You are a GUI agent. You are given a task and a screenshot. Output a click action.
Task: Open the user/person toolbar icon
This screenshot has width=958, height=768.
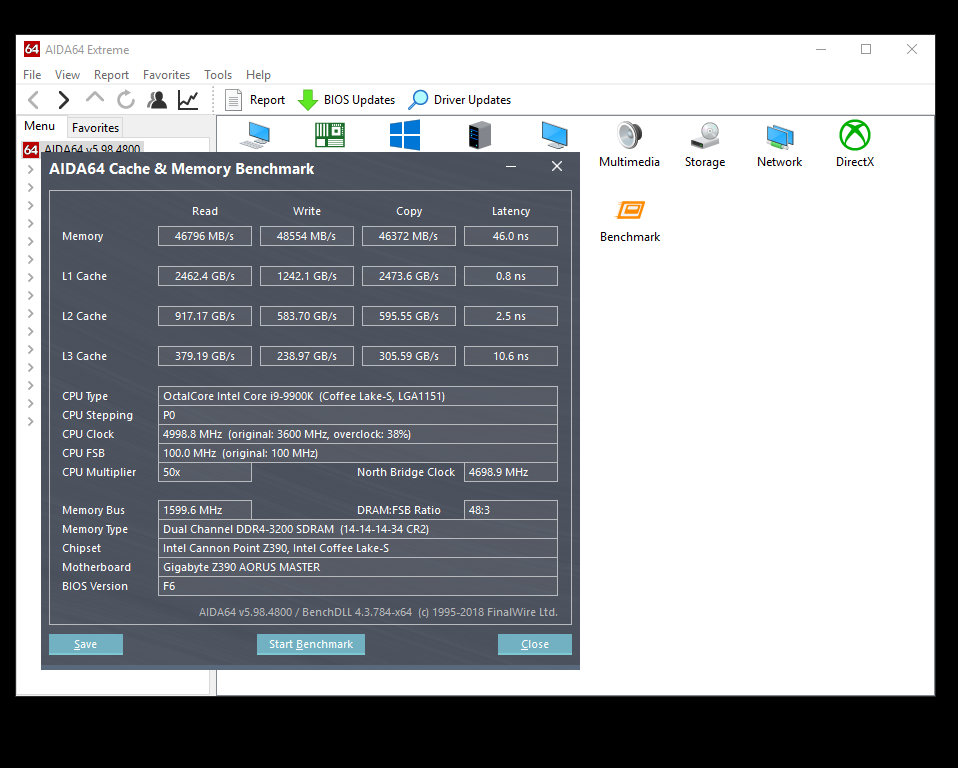point(157,100)
